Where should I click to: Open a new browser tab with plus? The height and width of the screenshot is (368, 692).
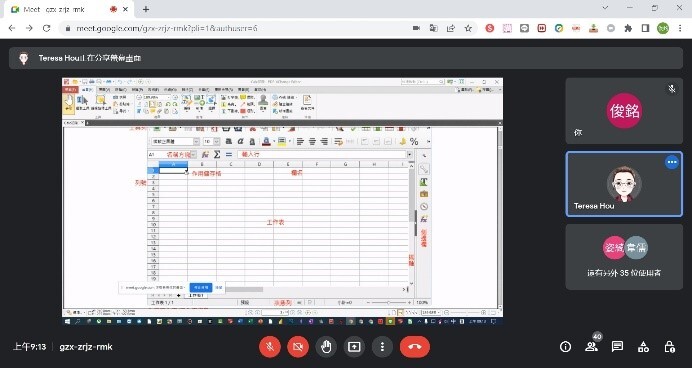tap(146, 9)
